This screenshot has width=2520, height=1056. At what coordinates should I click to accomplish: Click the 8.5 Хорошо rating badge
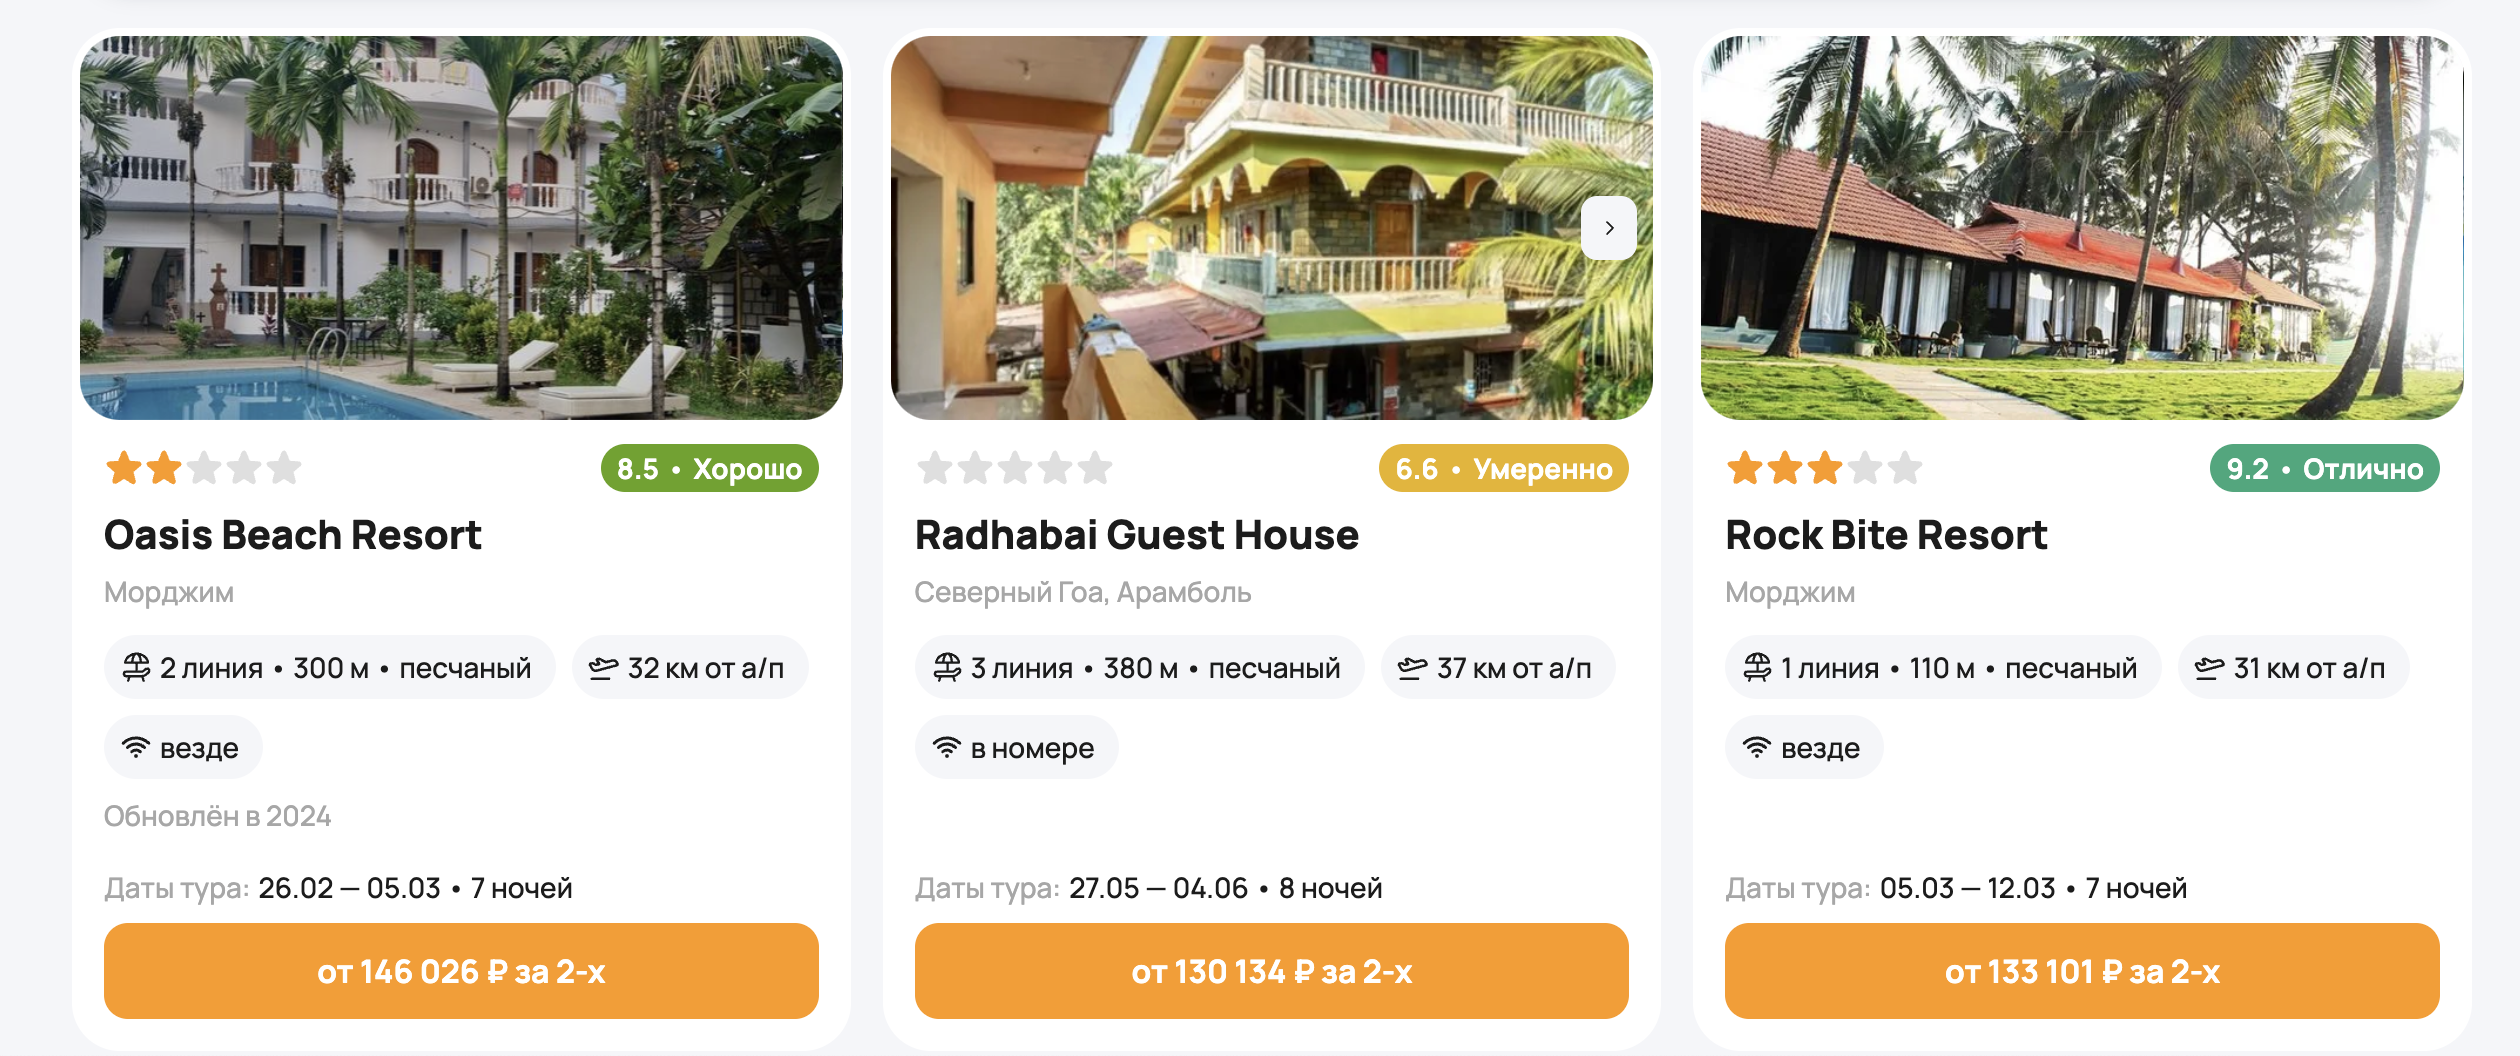pyautogui.click(x=709, y=469)
